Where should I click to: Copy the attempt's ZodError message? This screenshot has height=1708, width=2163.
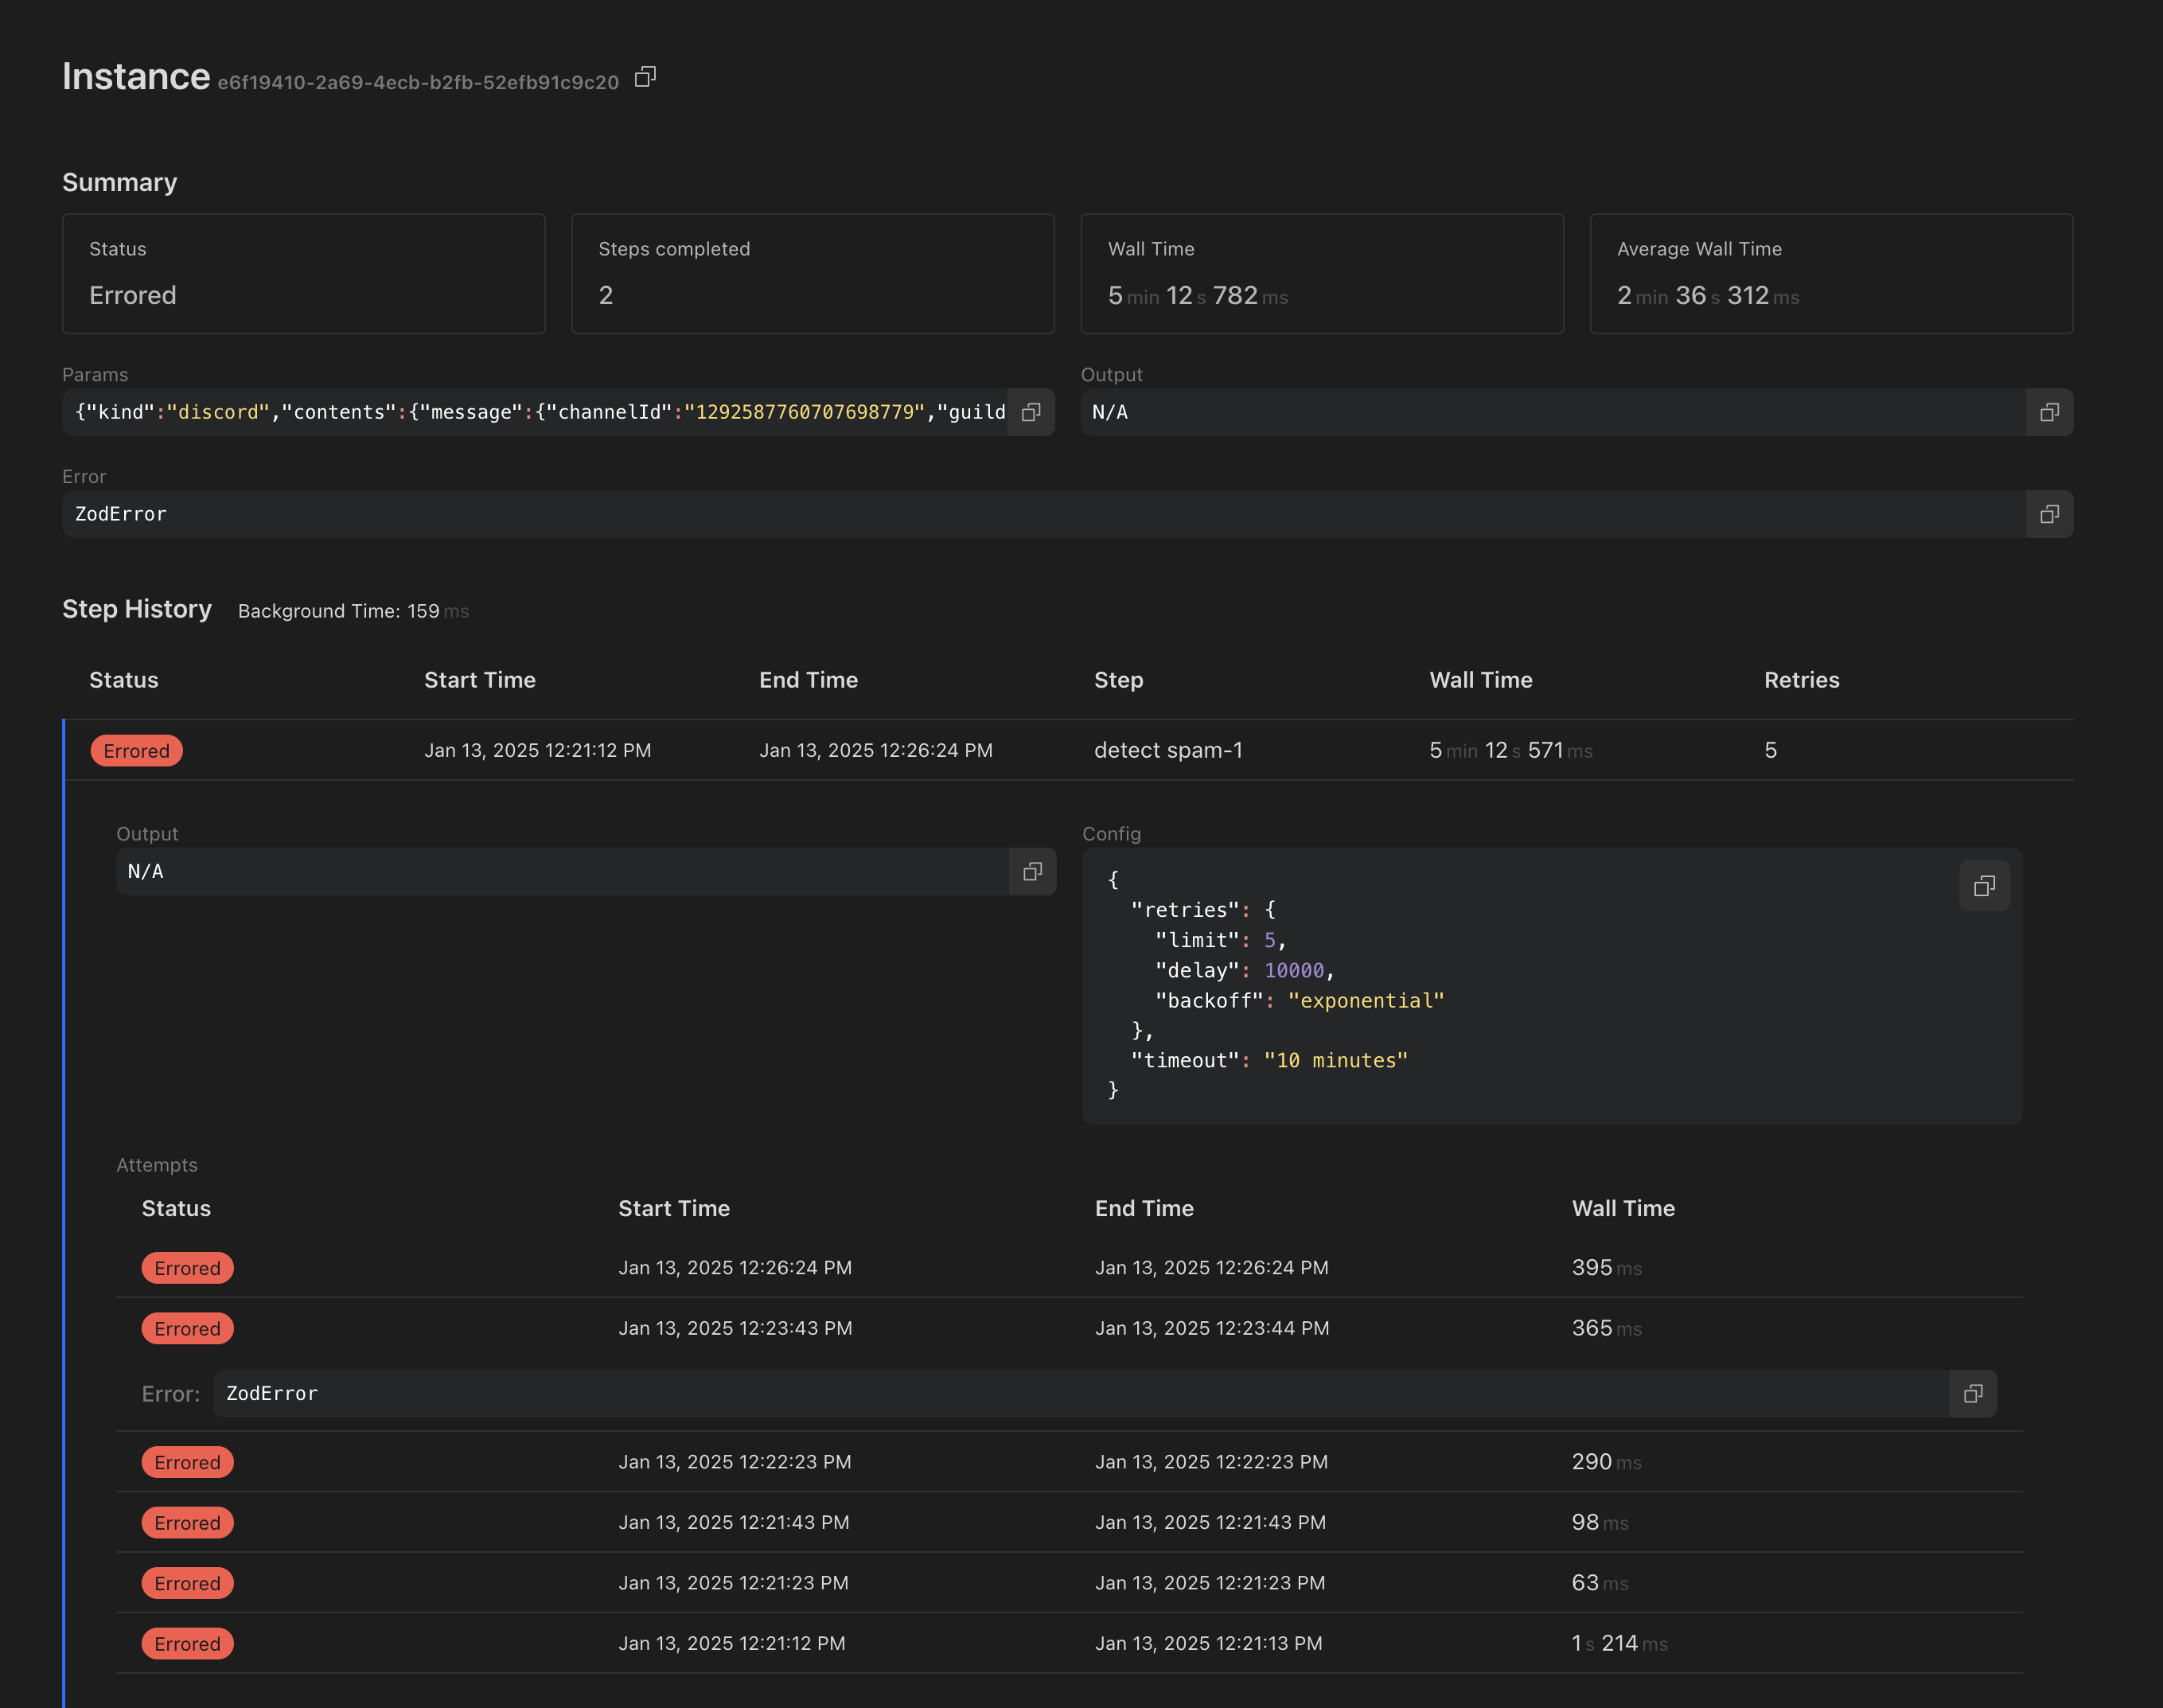1972,1394
